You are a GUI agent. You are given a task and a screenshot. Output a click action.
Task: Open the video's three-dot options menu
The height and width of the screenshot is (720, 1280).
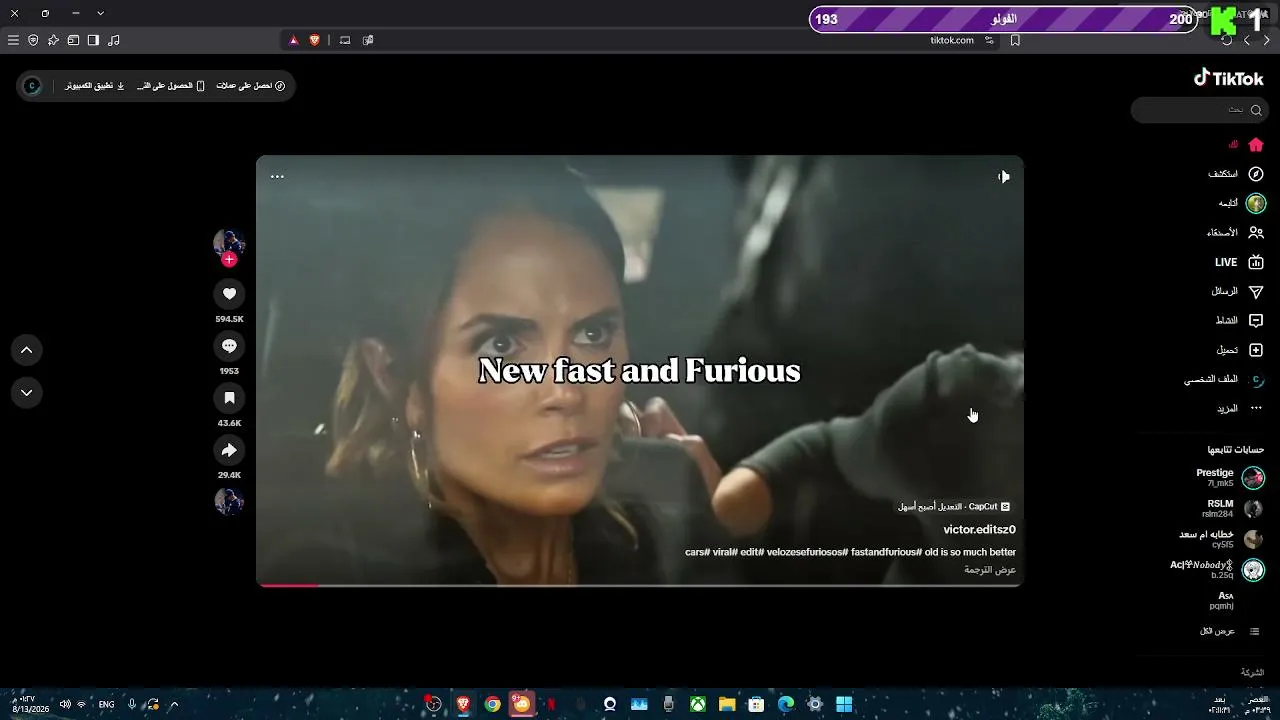tap(277, 177)
